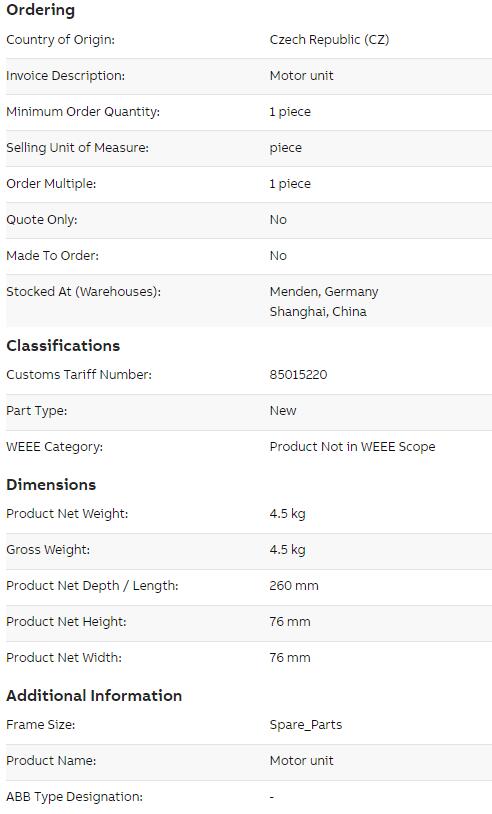Click the Dimensions section heading
The image size is (492, 814).
(51, 485)
